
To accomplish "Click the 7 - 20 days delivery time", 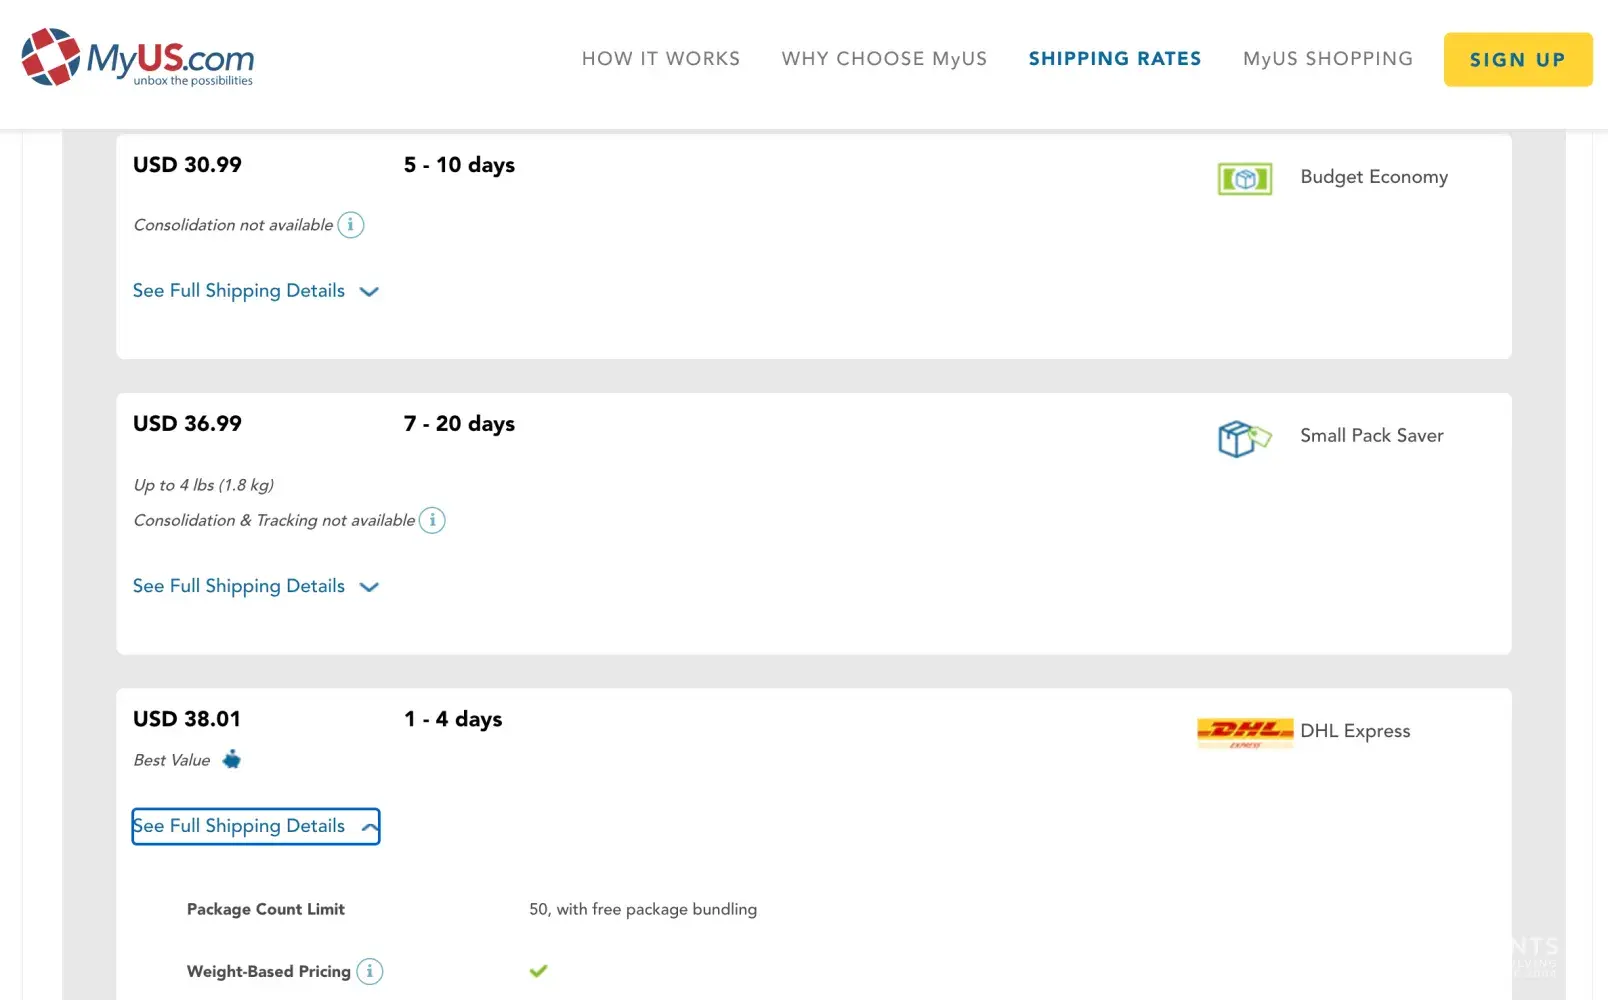I will 459,424.
